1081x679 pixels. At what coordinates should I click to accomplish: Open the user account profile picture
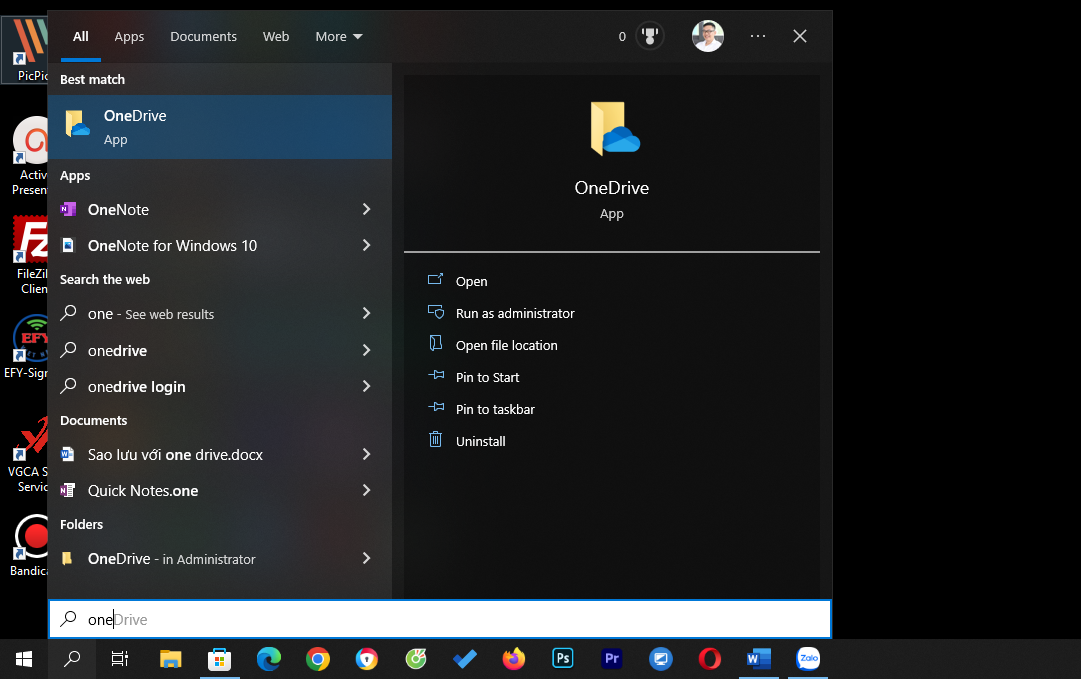coord(707,36)
